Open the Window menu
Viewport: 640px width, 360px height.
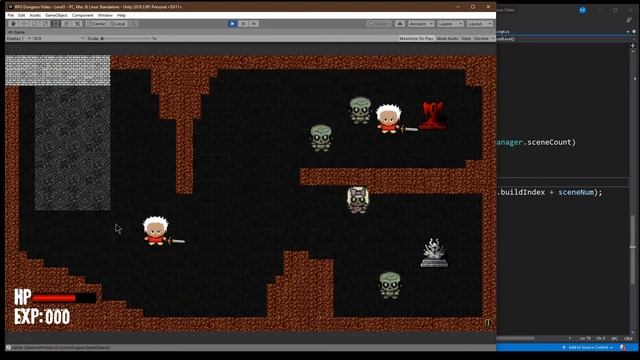pos(105,15)
